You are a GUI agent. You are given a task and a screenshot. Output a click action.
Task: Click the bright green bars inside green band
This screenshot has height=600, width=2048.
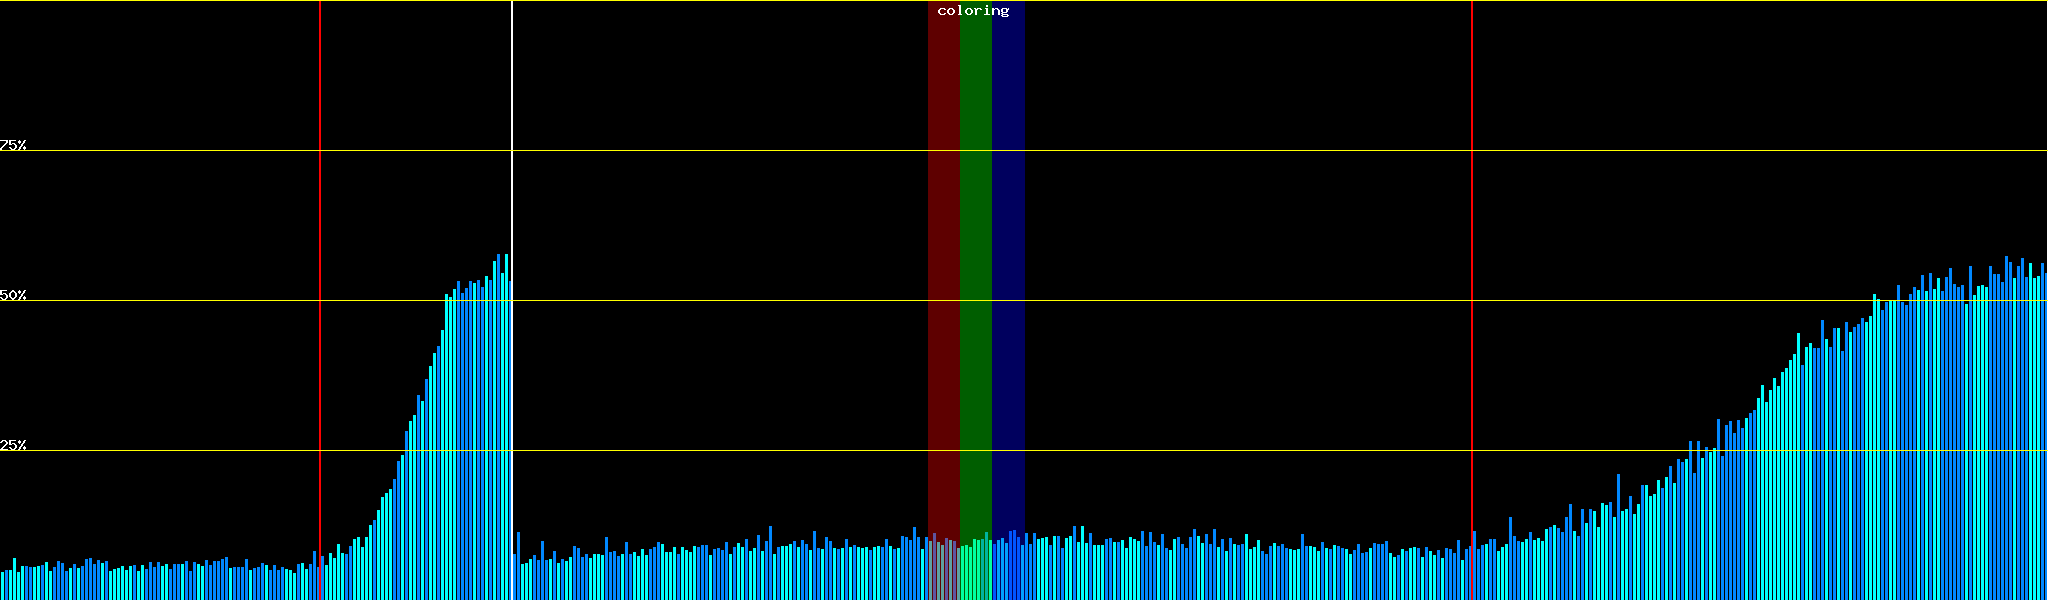(x=975, y=572)
